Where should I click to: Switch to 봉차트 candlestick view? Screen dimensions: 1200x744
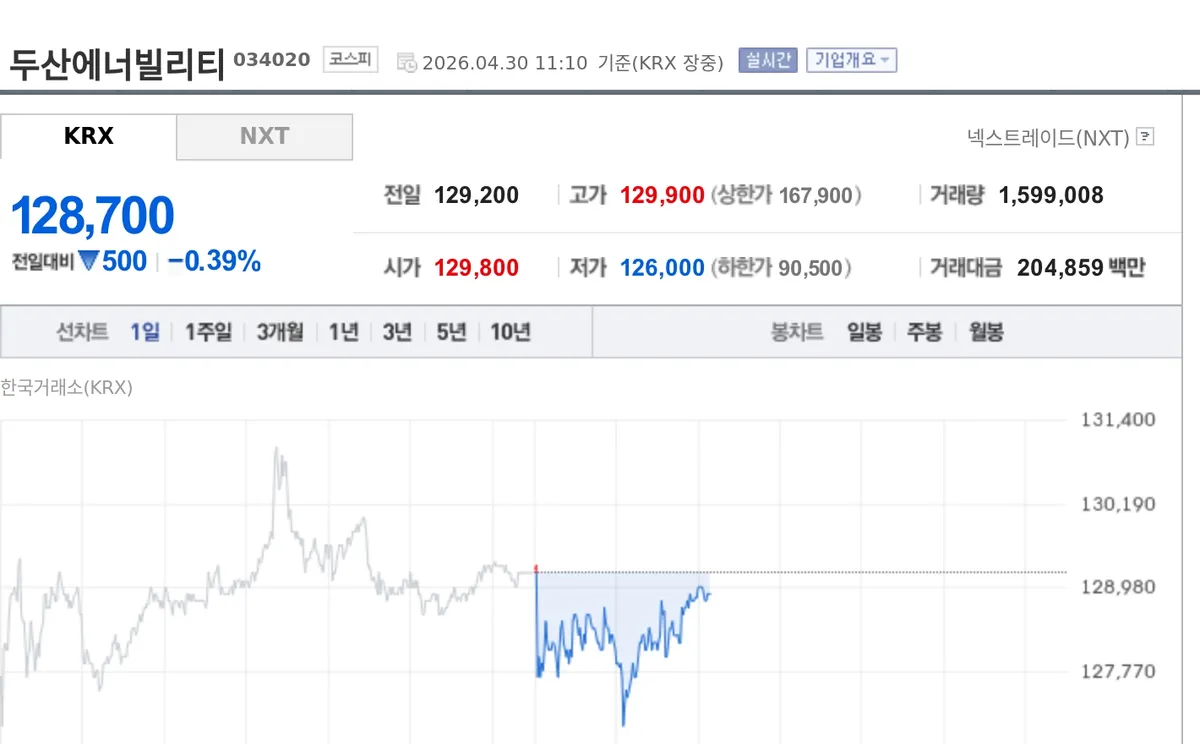coord(797,332)
